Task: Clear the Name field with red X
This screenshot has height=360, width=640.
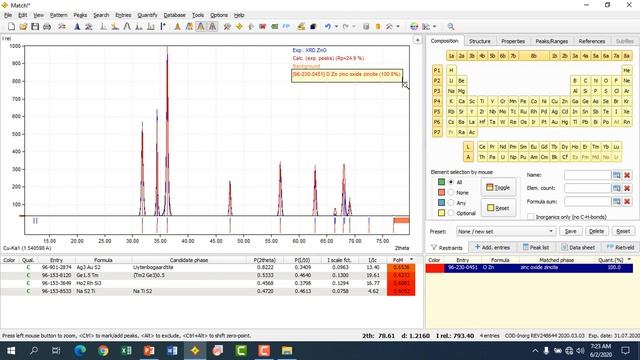Action: (627, 175)
